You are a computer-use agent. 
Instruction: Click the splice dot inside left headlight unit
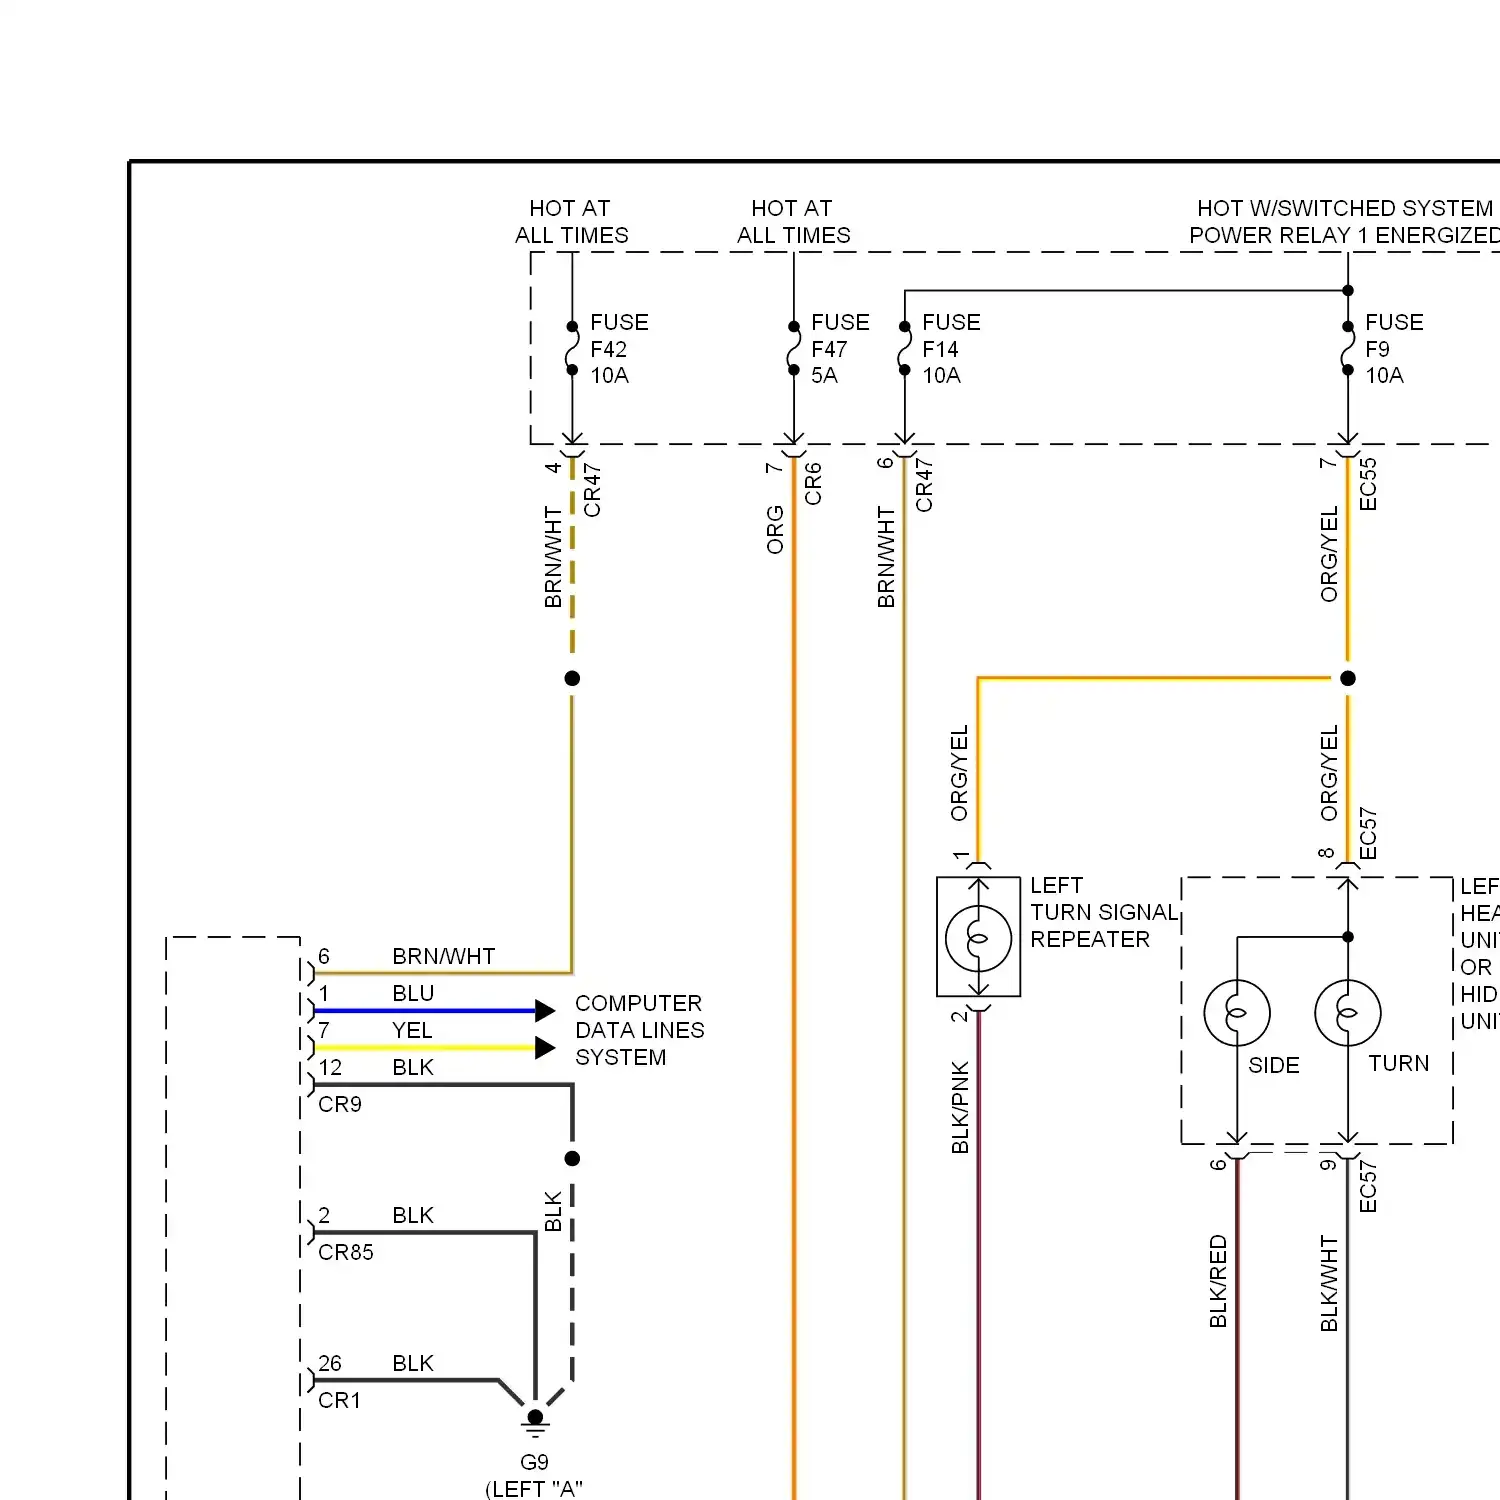(1348, 937)
